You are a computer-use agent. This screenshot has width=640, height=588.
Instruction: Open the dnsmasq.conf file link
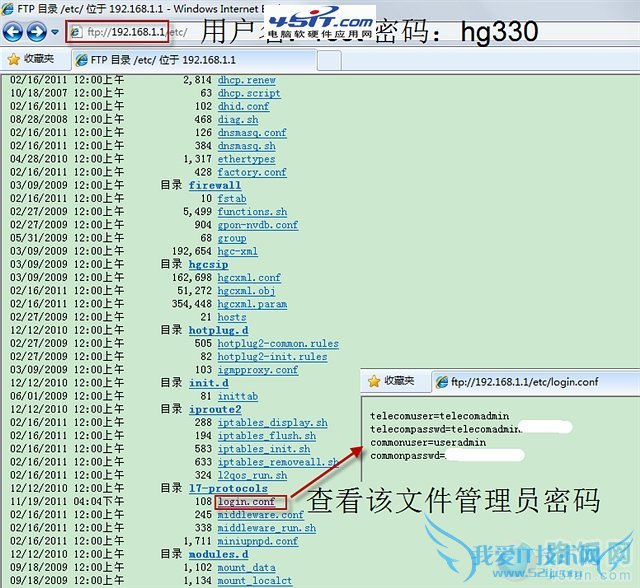click(x=252, y=133)
